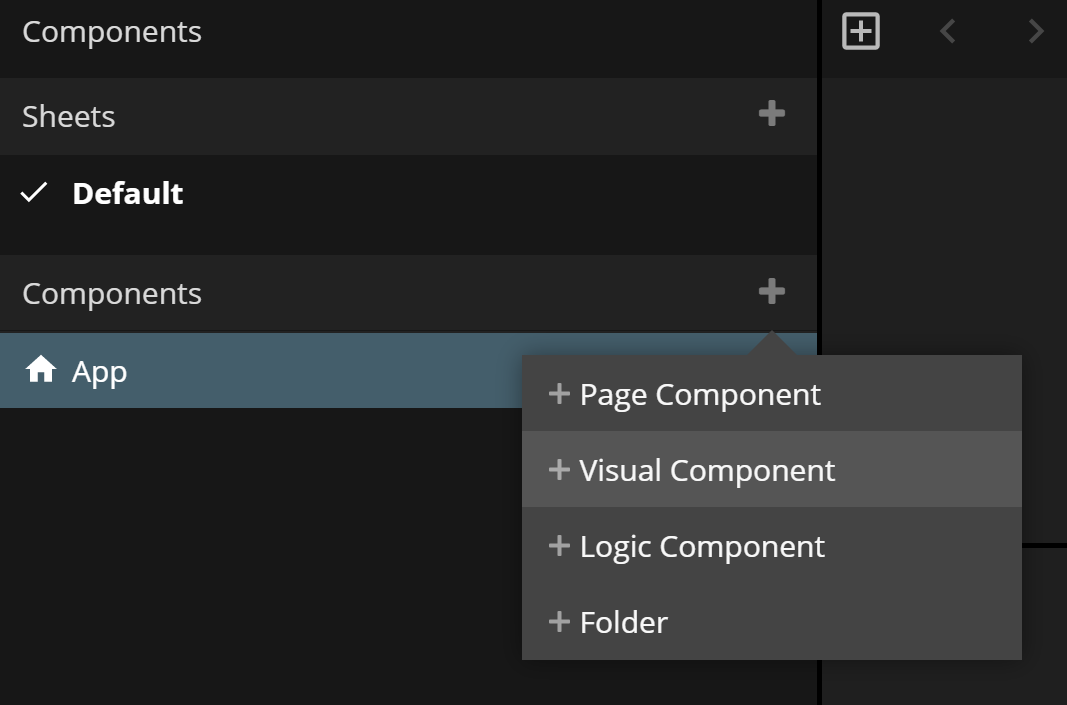Navigate back with the left chevron
This screenshot has height=705, width=1067.
(948, 32)
